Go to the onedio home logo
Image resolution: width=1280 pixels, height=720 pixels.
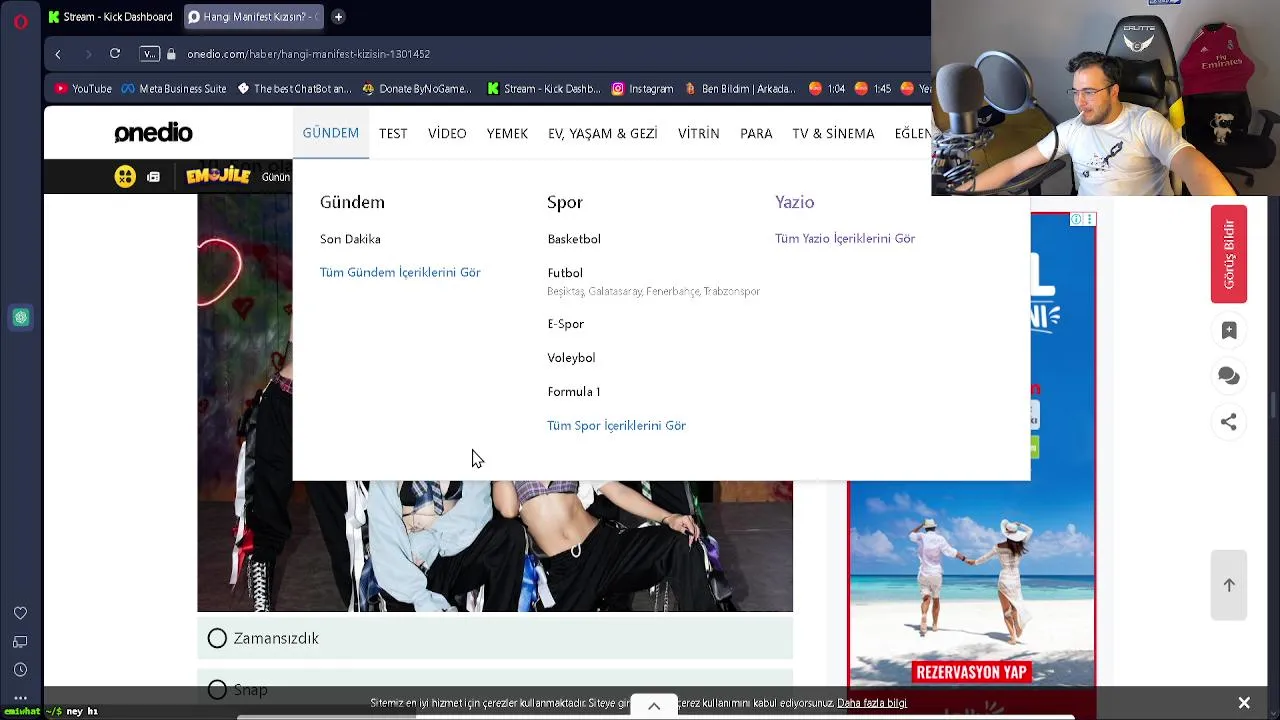tap(153, 133)
